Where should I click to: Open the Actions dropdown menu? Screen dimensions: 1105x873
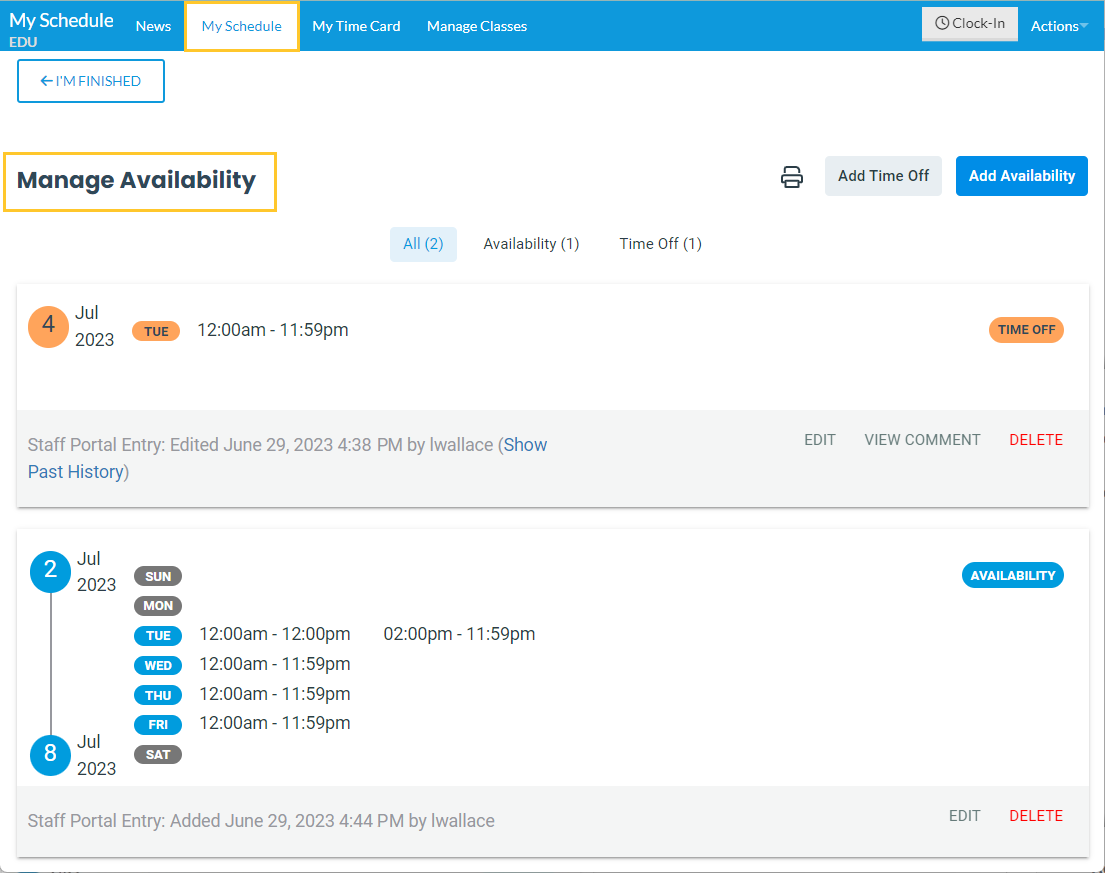coord(1057,25)
